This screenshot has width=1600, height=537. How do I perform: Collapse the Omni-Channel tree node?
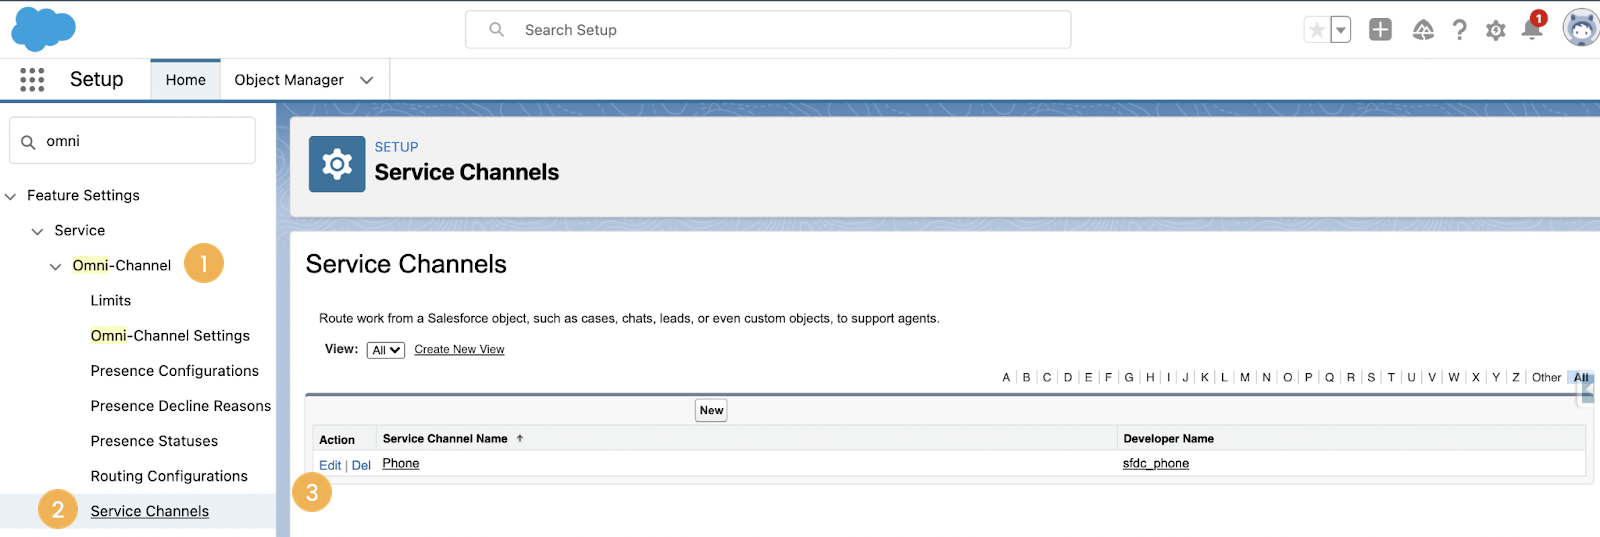(55, 266)
